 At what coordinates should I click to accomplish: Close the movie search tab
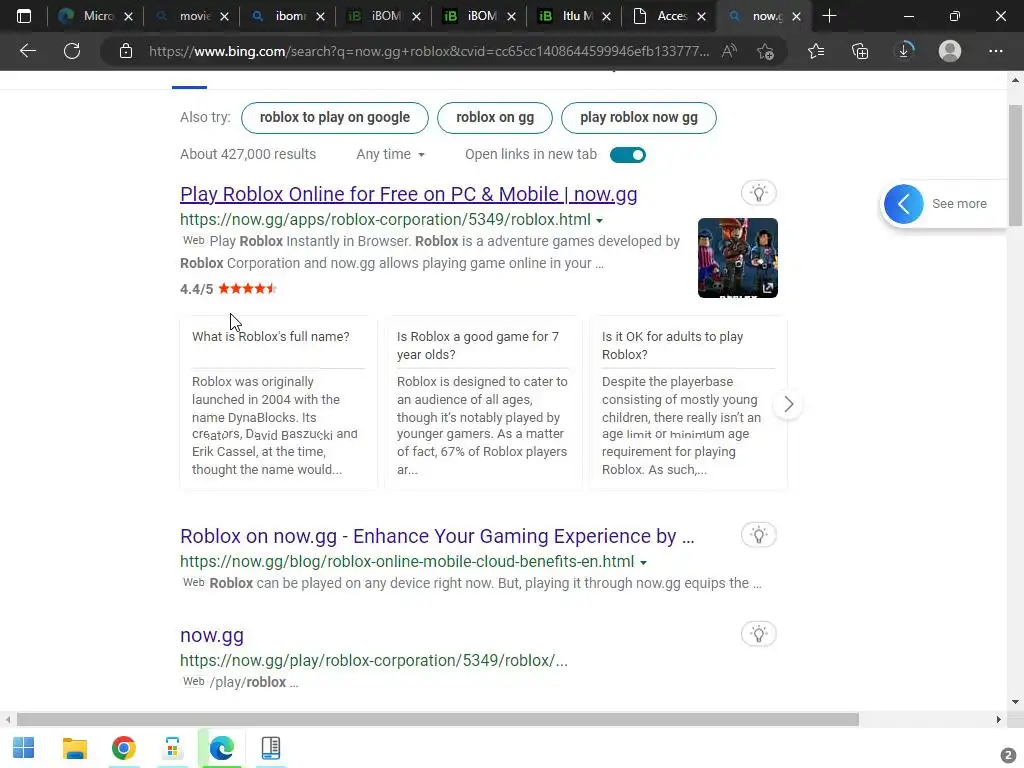(x=225, y=16)
